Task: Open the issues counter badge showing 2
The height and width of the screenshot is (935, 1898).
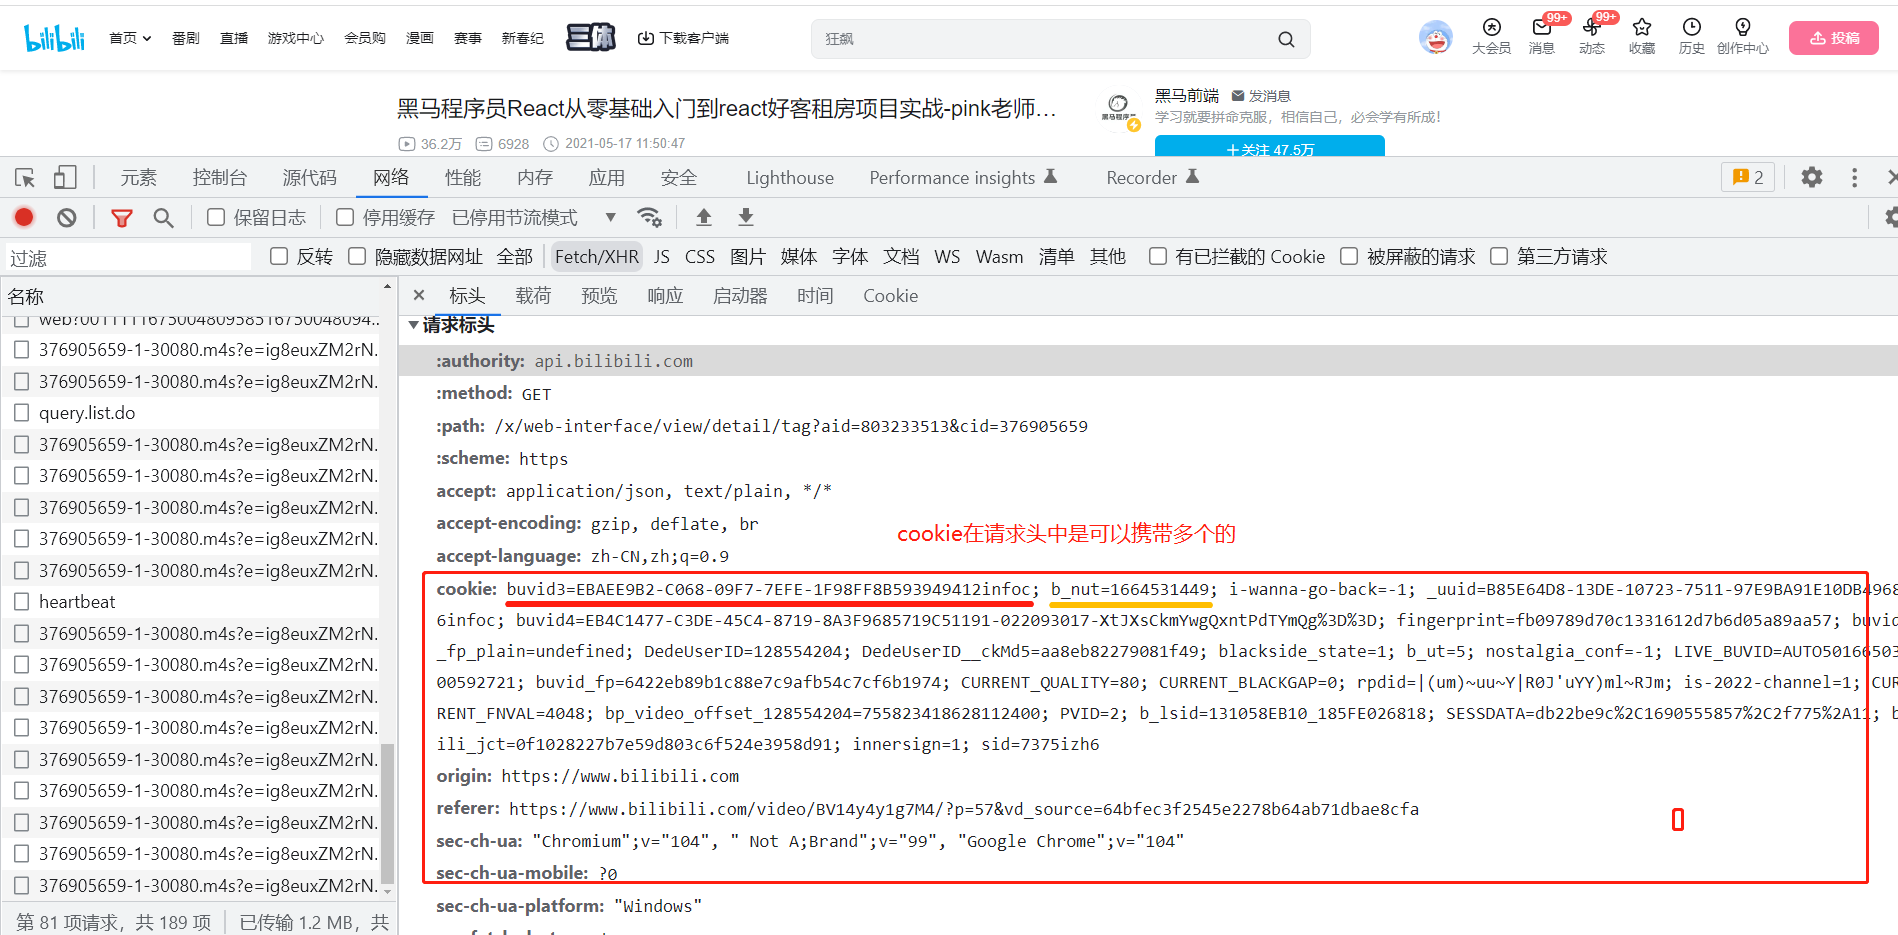Action: coord(1748,177)
